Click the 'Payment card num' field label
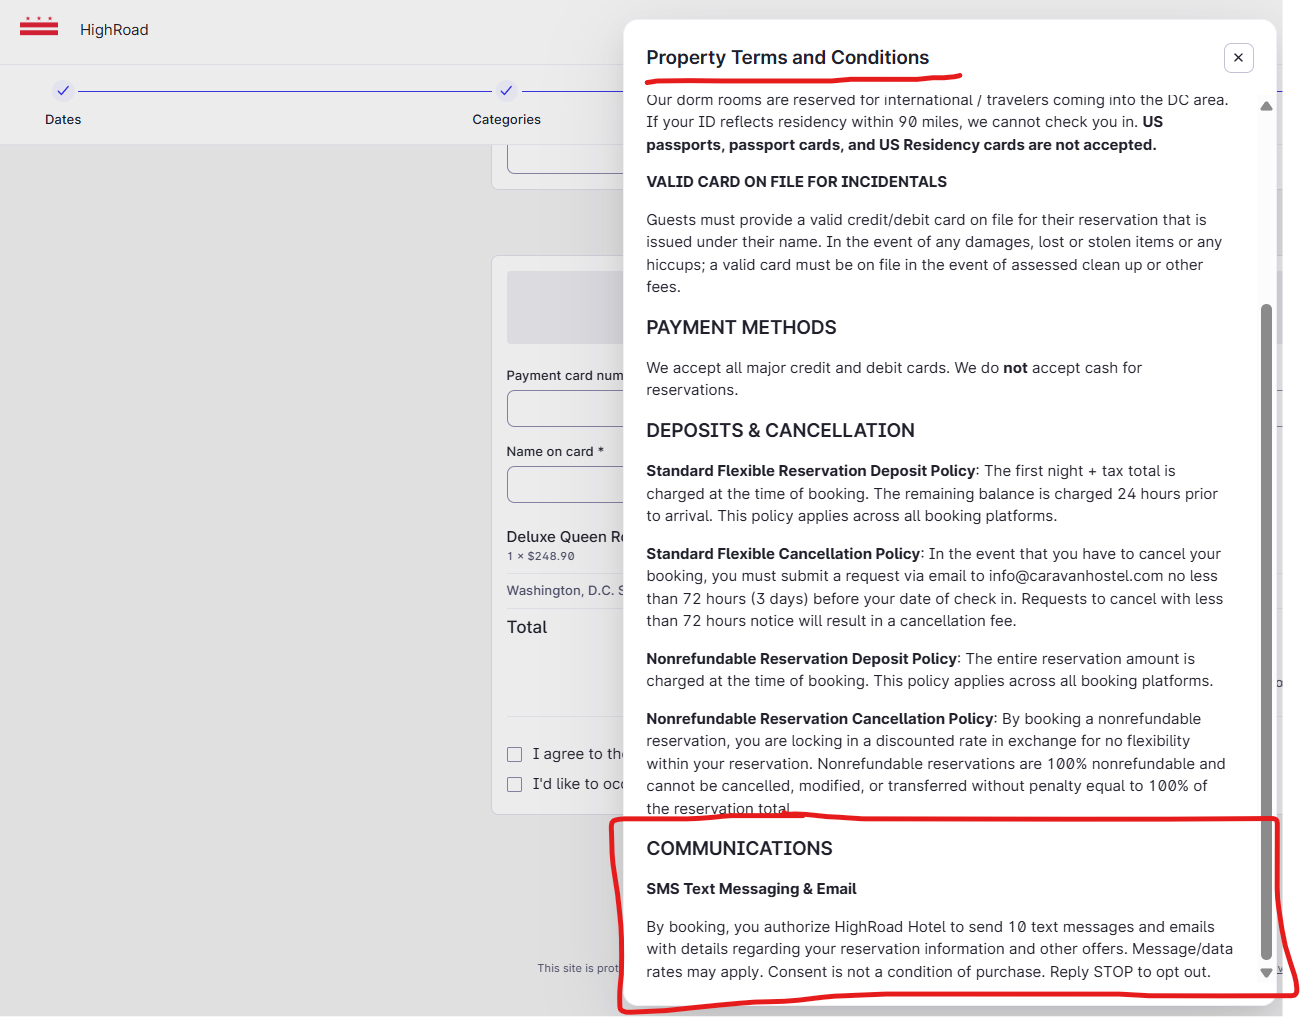 coord(565,376)
